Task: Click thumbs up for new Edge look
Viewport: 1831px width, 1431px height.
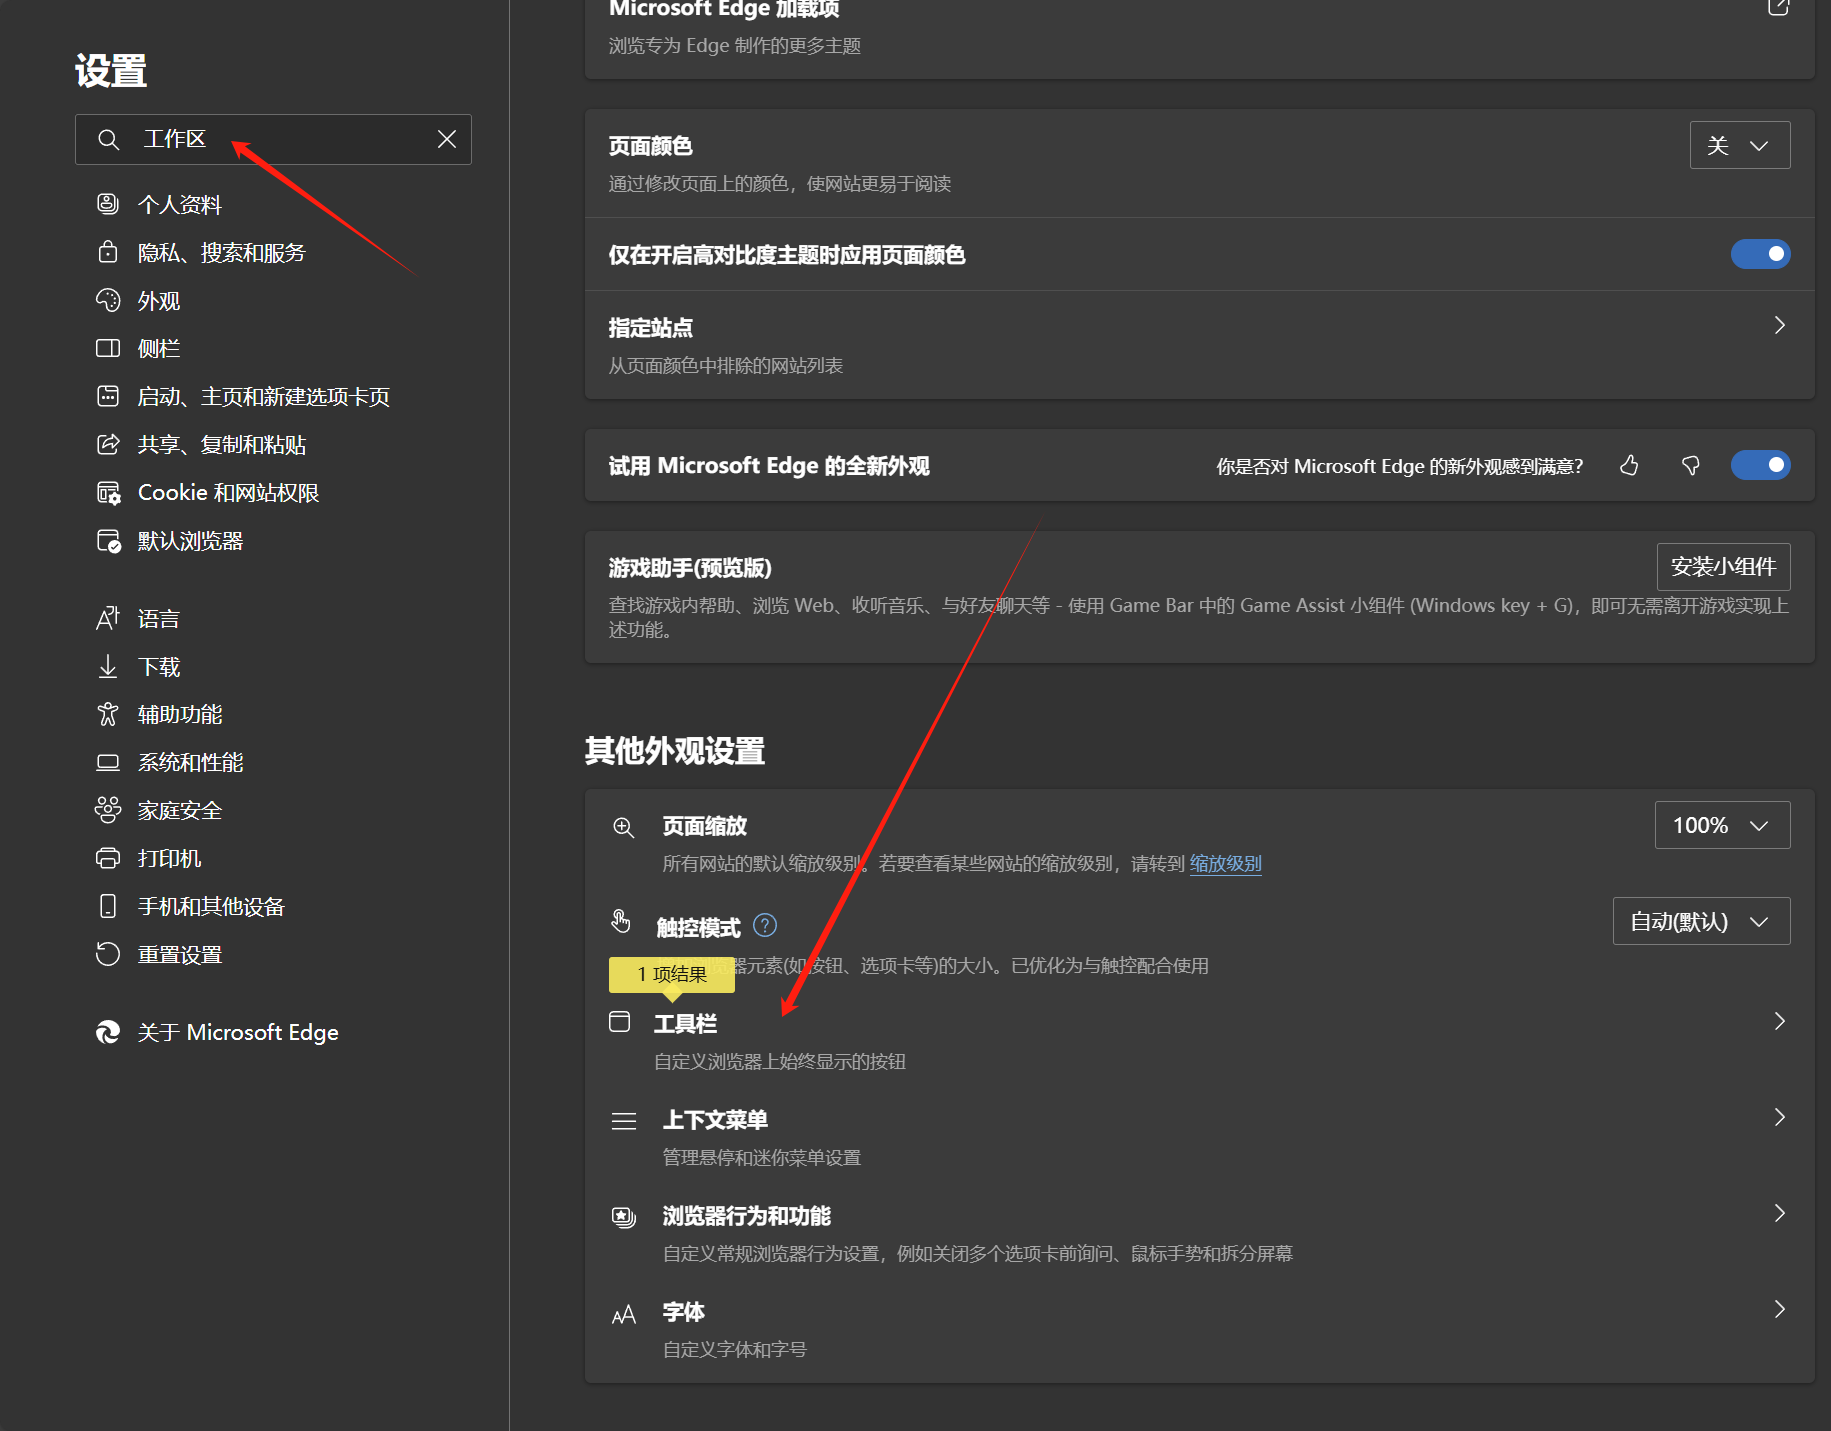Action: click(1629, 466)
